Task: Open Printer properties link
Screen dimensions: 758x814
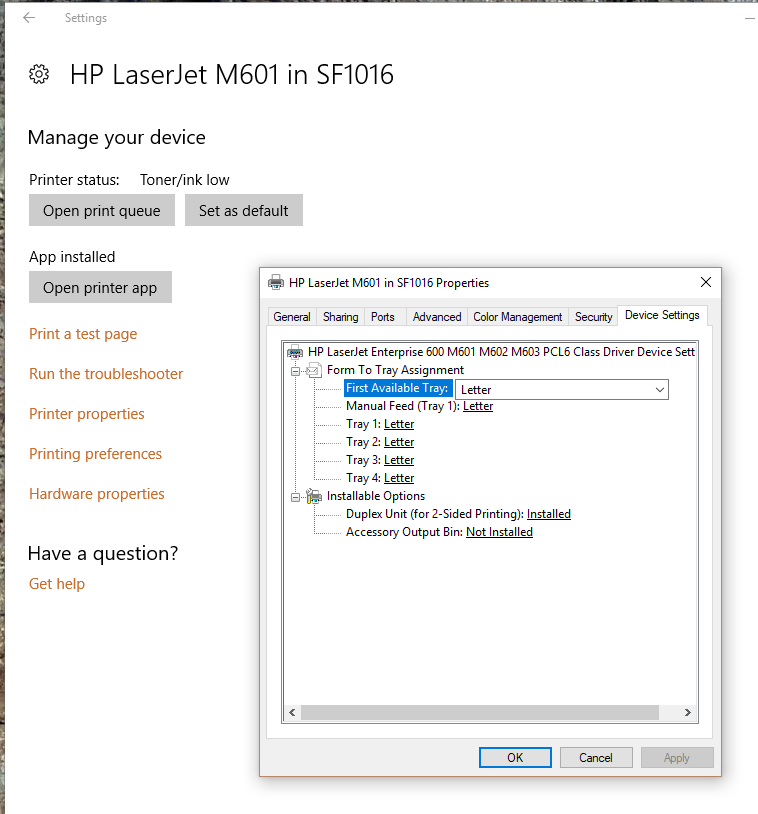Action: [x=87, y=414]
